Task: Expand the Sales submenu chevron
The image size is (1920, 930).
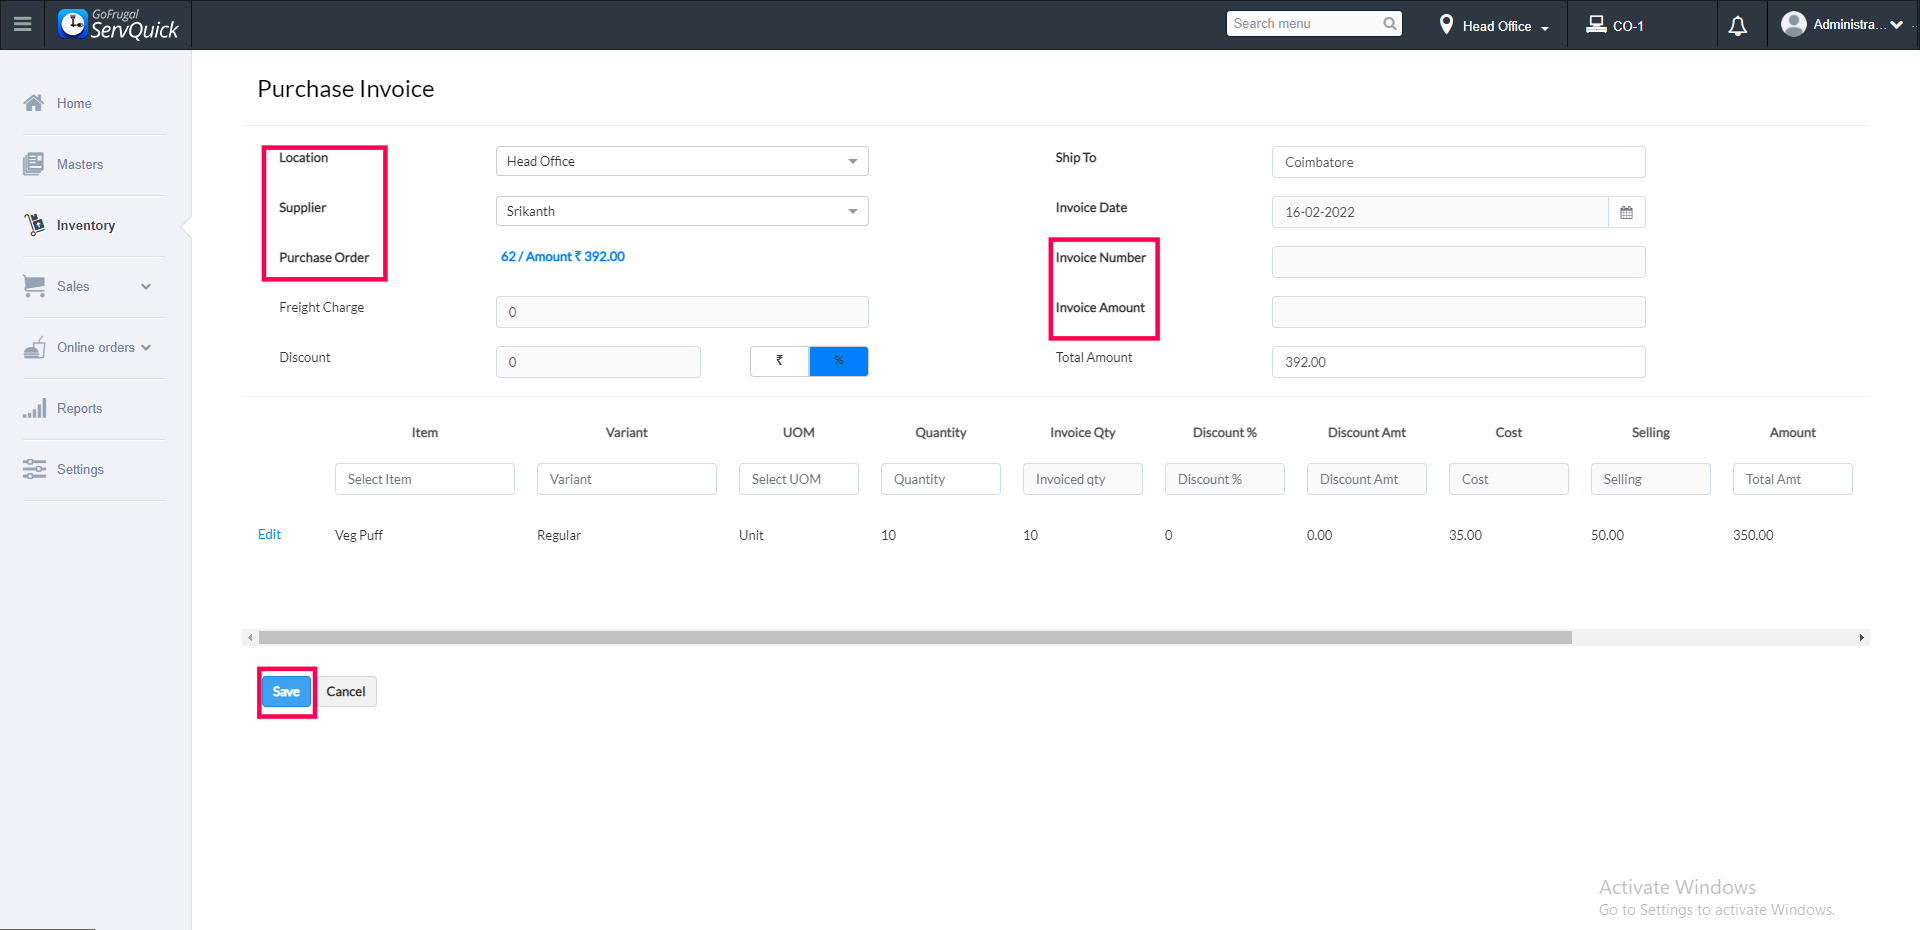Action: coord(146,287)
